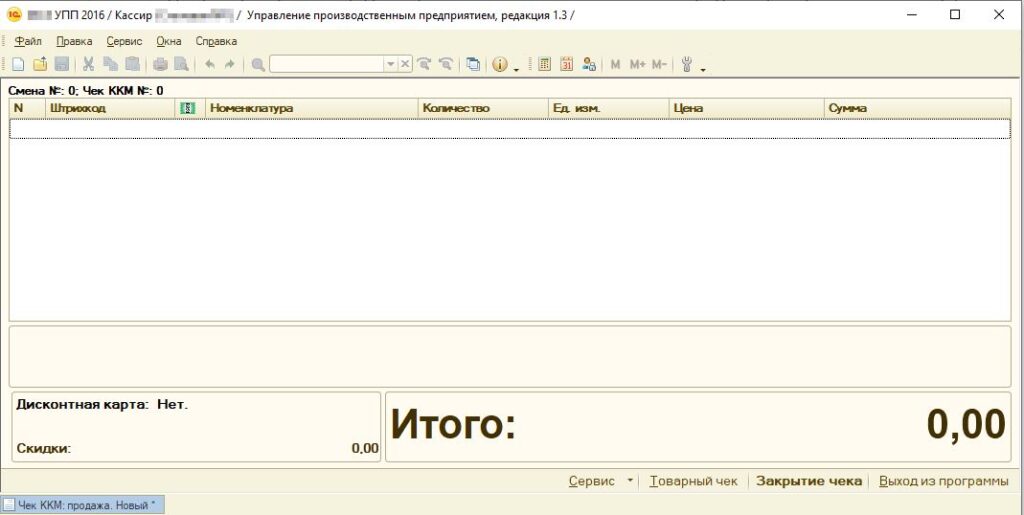
Task: Click the Find next icon
Action: 424,64
